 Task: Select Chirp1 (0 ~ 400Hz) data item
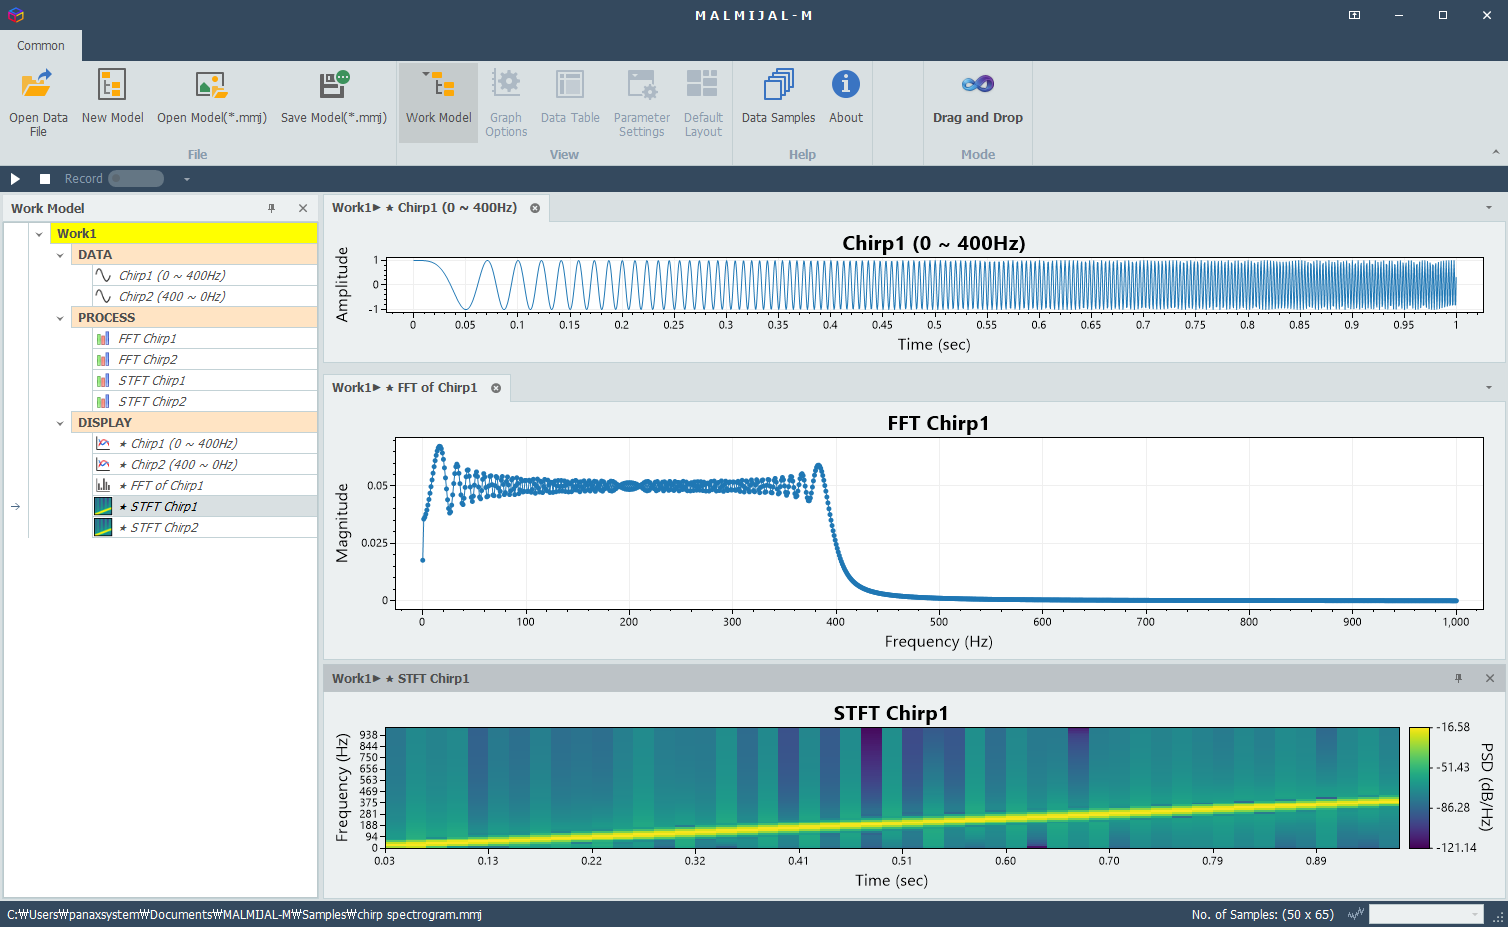pos(204,276)
